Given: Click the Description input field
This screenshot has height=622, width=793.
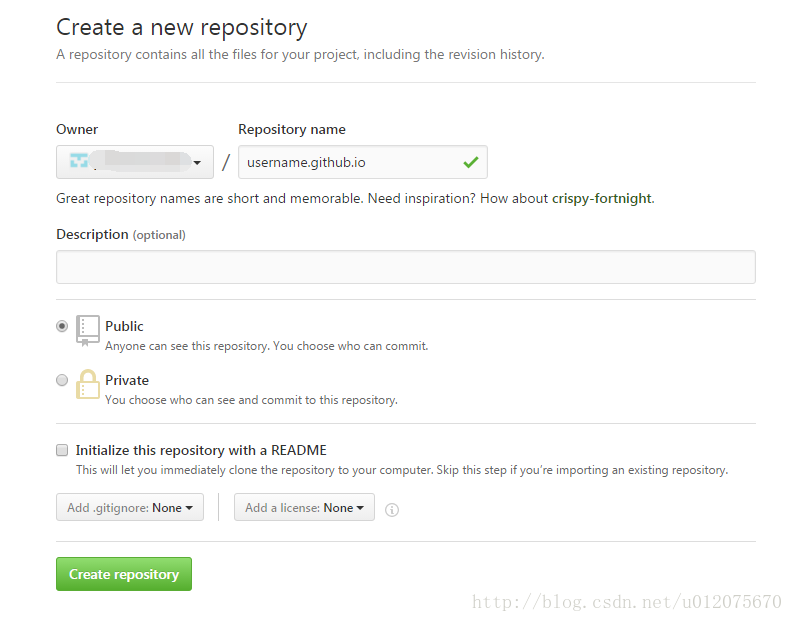Looking at the screenshot, I should tap(406, 267).
